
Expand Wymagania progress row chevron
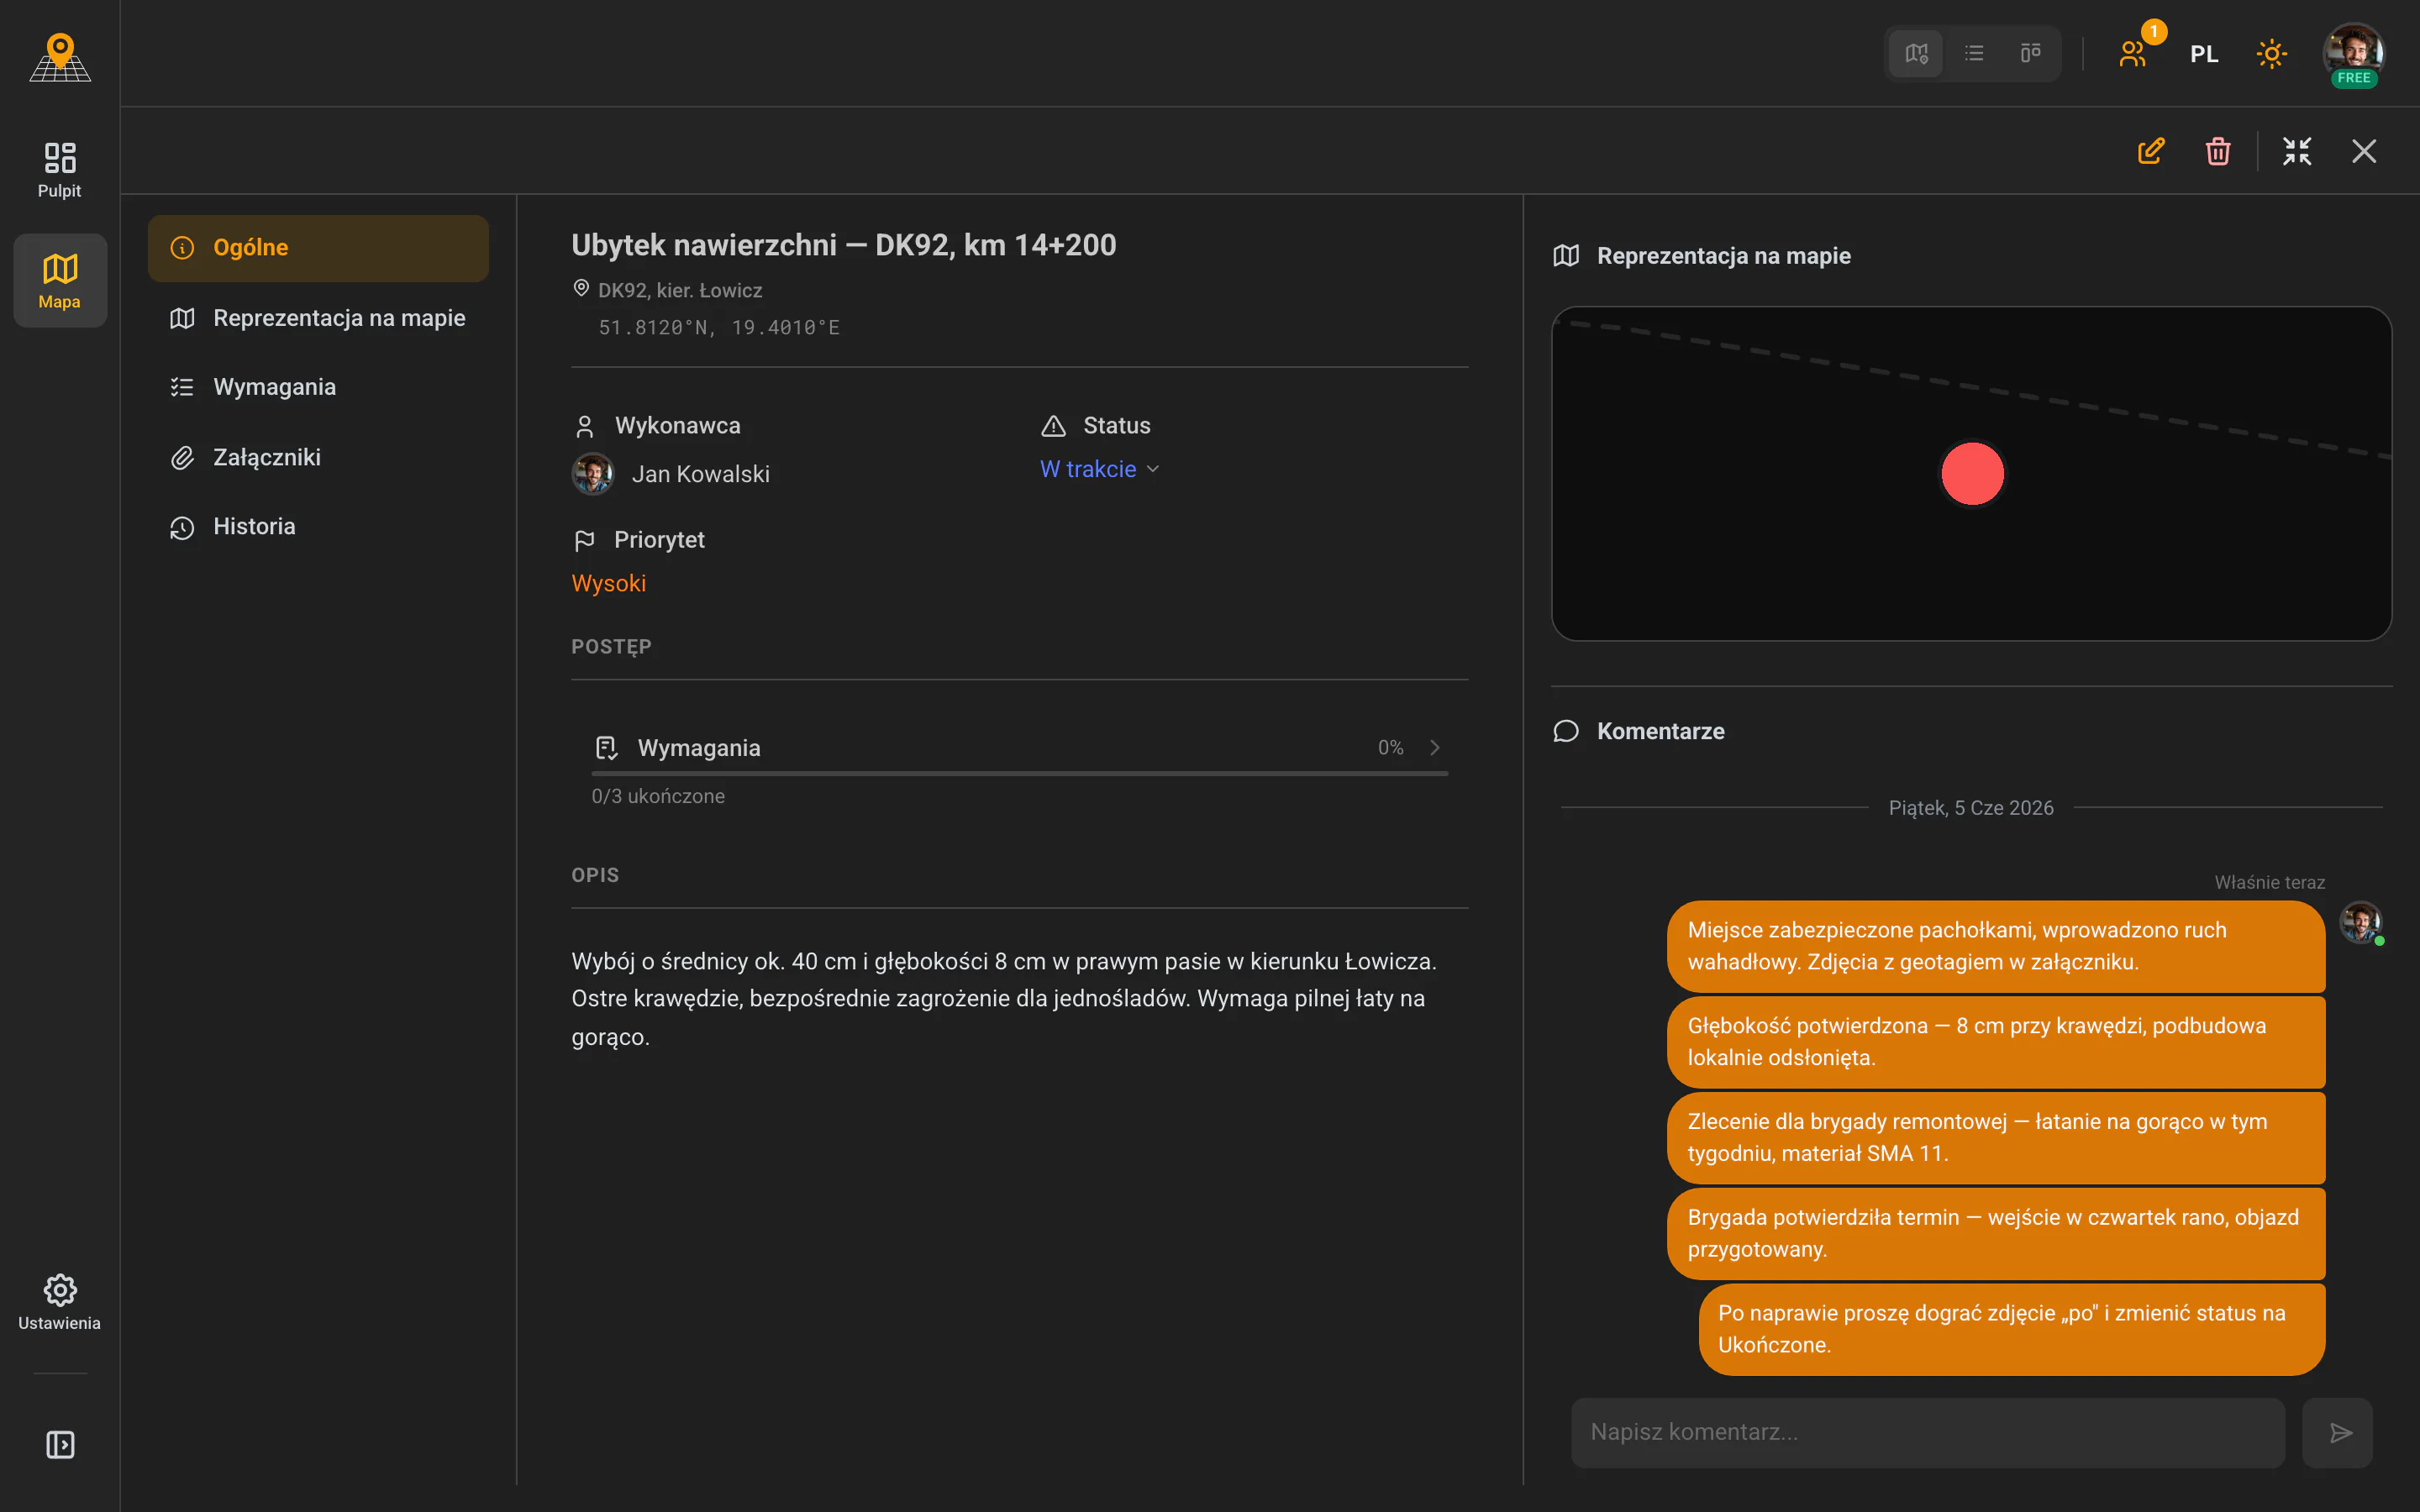(1435, 748)
